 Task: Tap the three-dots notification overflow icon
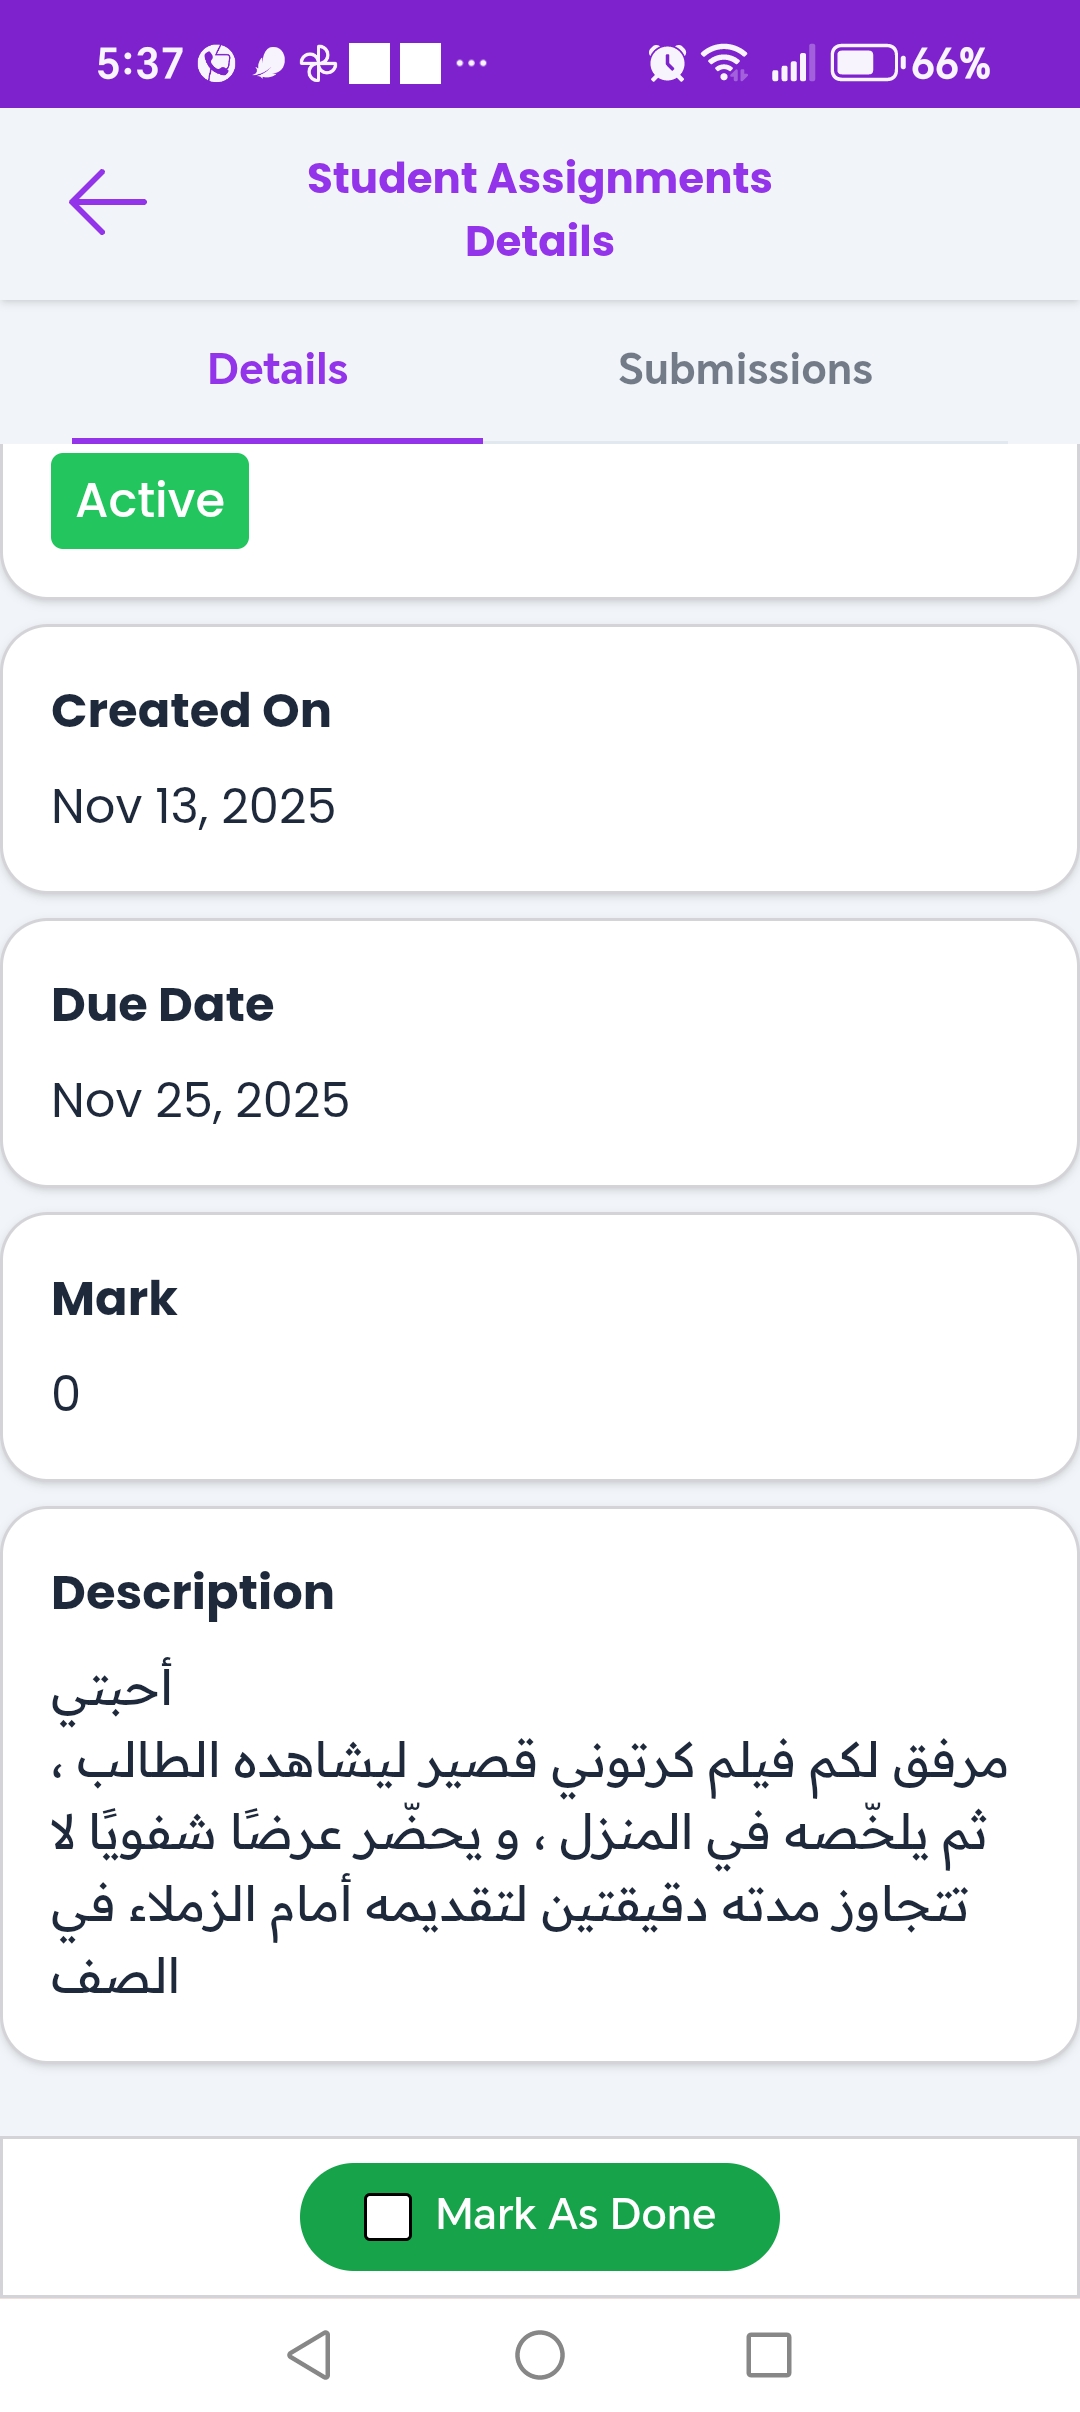pos(471,64)
